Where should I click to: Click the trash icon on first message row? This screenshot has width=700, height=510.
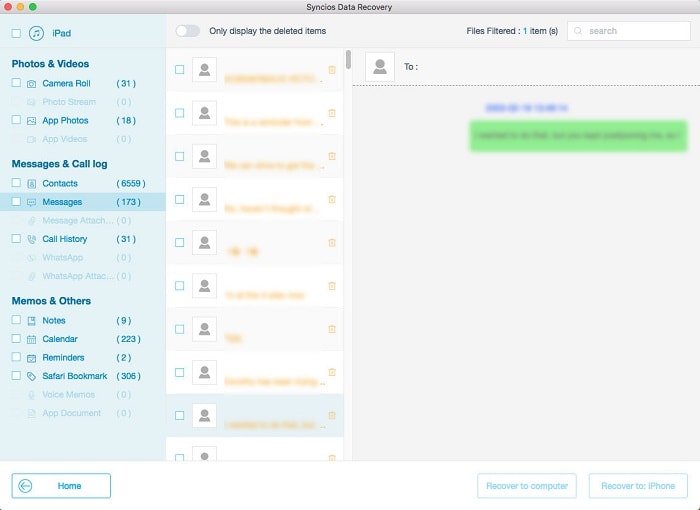point(332,70)
